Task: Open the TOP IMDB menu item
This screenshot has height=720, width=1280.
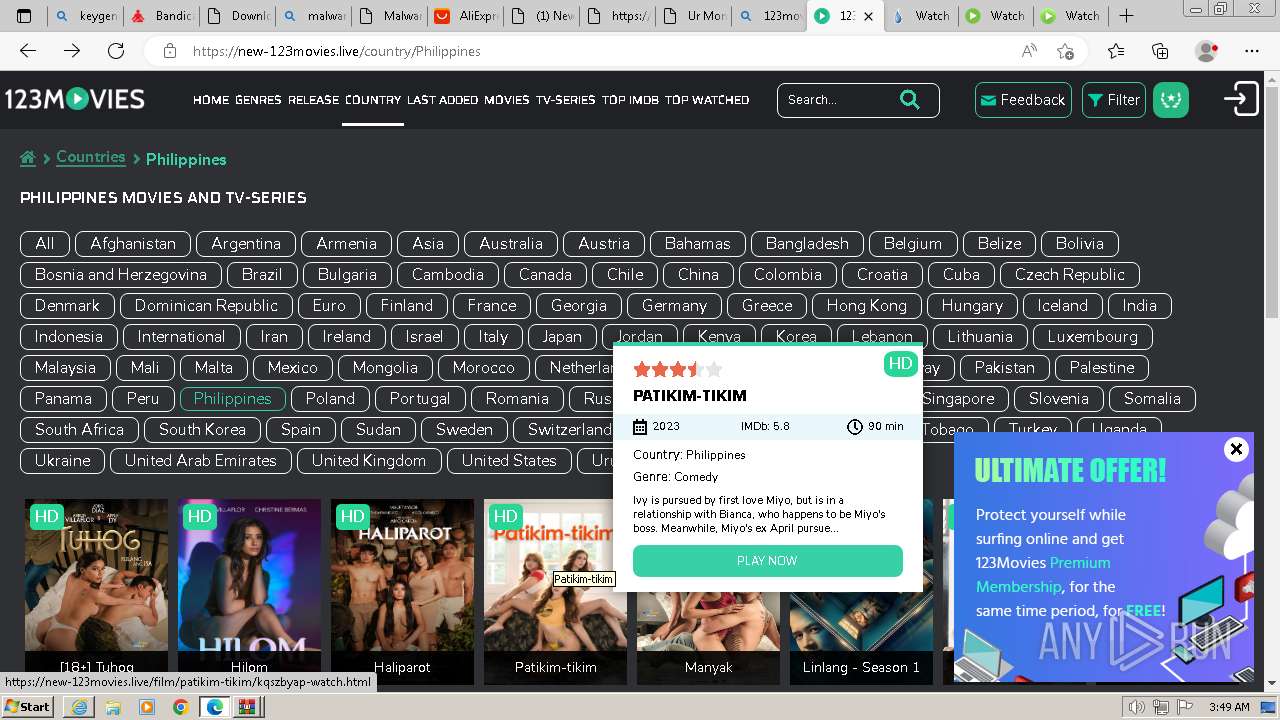Action: (x=630, y=100)
